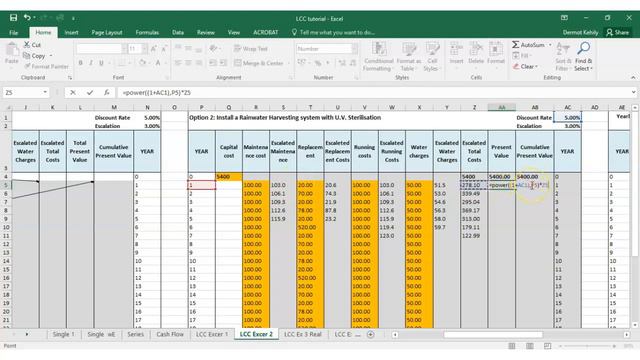Image resolution: width=640 pixels, height=360 pixels.
Task: Click the horizontal scrollbar thumb
Action: [493, 335]
